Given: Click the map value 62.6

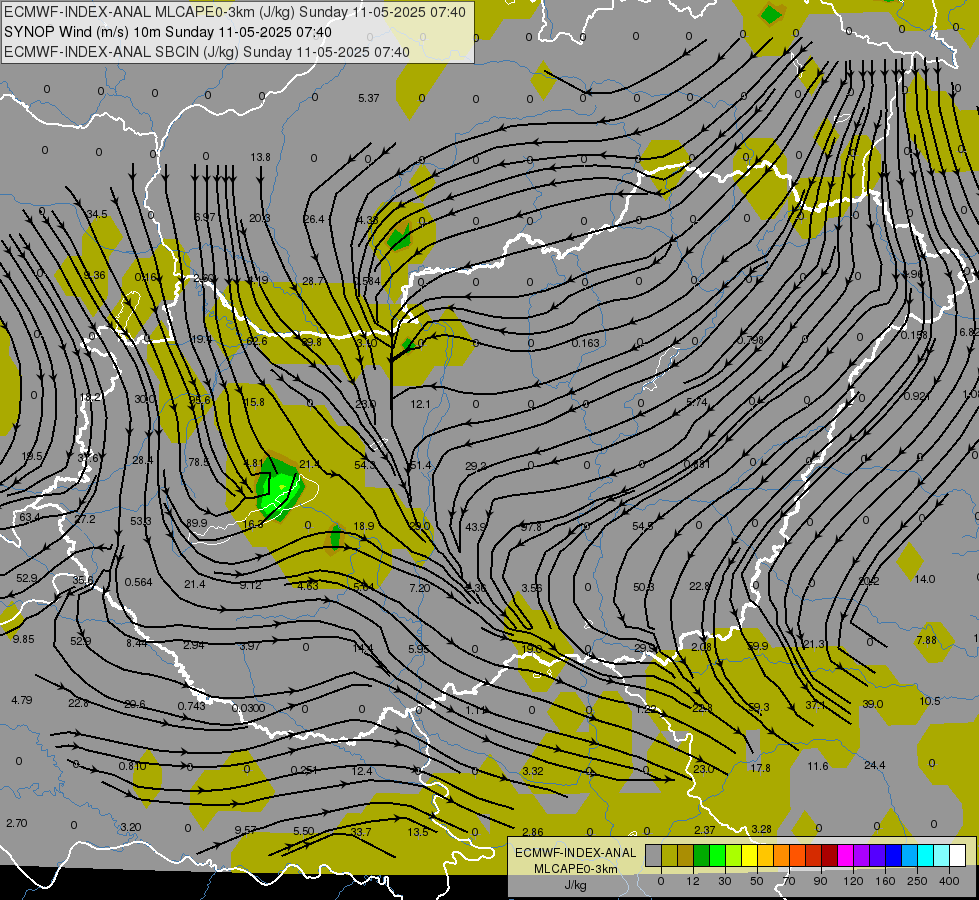Looking at the screenshot, I should pyautogui.click(x=257, y=341).
